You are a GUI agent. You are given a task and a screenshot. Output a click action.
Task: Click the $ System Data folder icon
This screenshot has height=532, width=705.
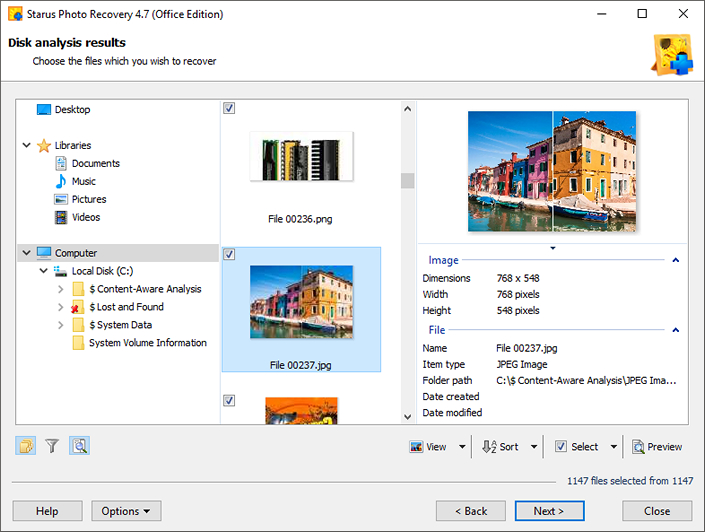(78, 325)
